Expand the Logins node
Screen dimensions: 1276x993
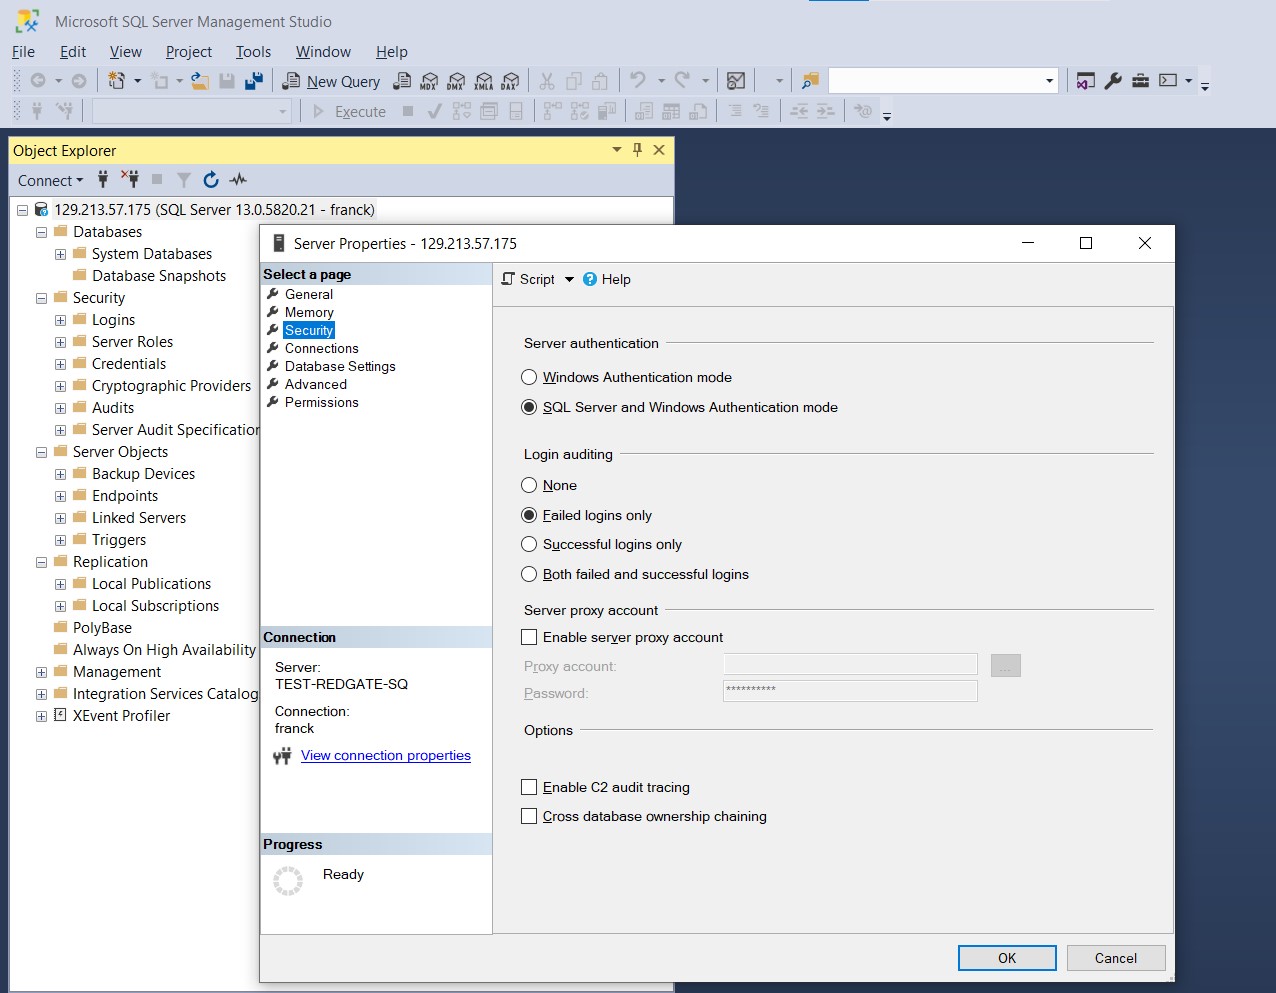pyautogui.click(x=60, y=320)
